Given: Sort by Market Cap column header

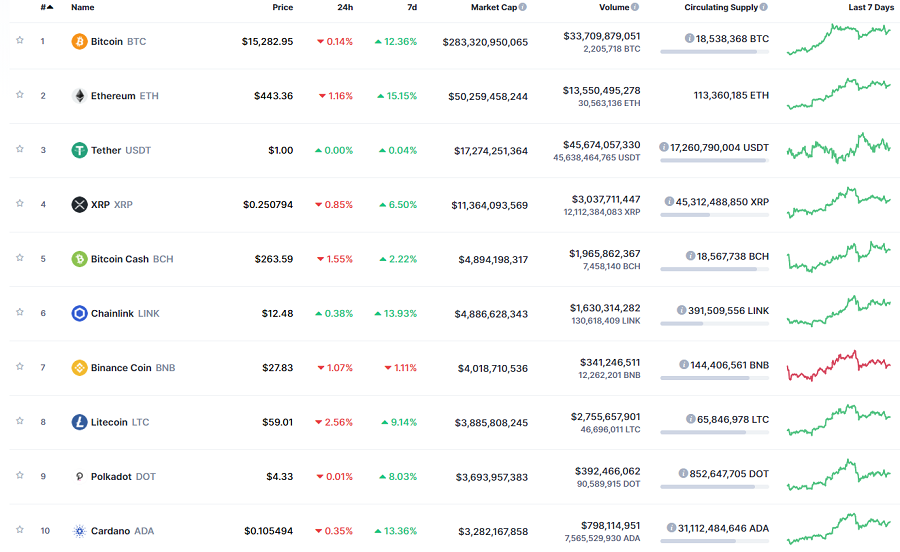Looking at the screenshot, I should coord(494,7).
